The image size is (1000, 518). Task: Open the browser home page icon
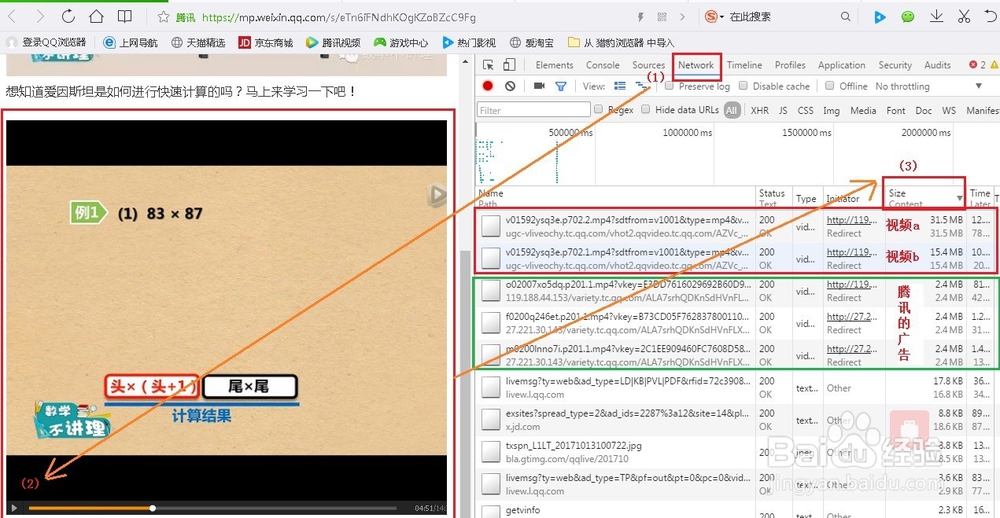[96, 17]
